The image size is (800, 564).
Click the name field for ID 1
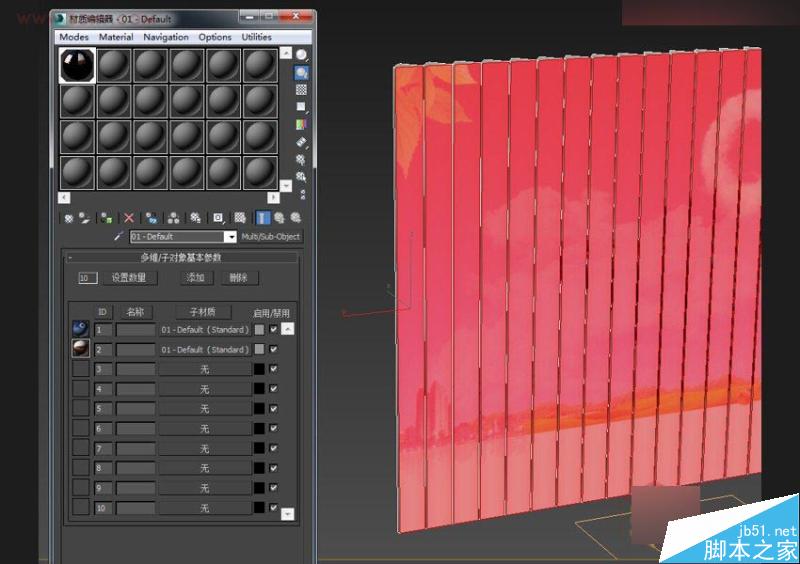click(x=135, y=330)
